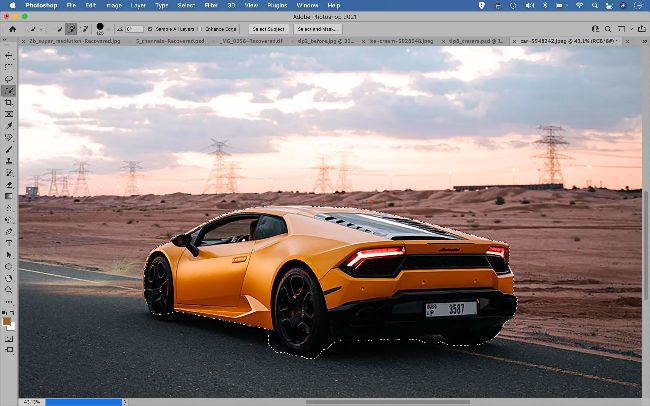650x406 pixels.
Task: Click the Home icon in options bar
Action: [x=12, y=29]
